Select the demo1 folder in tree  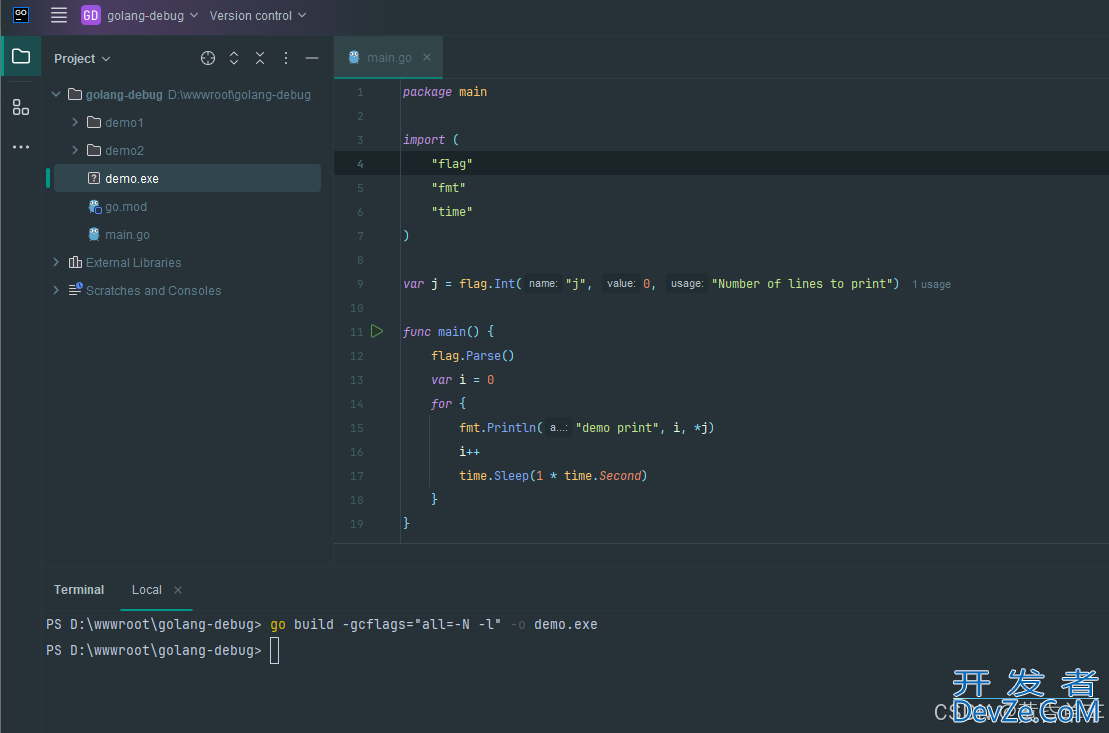coord(124,122)
